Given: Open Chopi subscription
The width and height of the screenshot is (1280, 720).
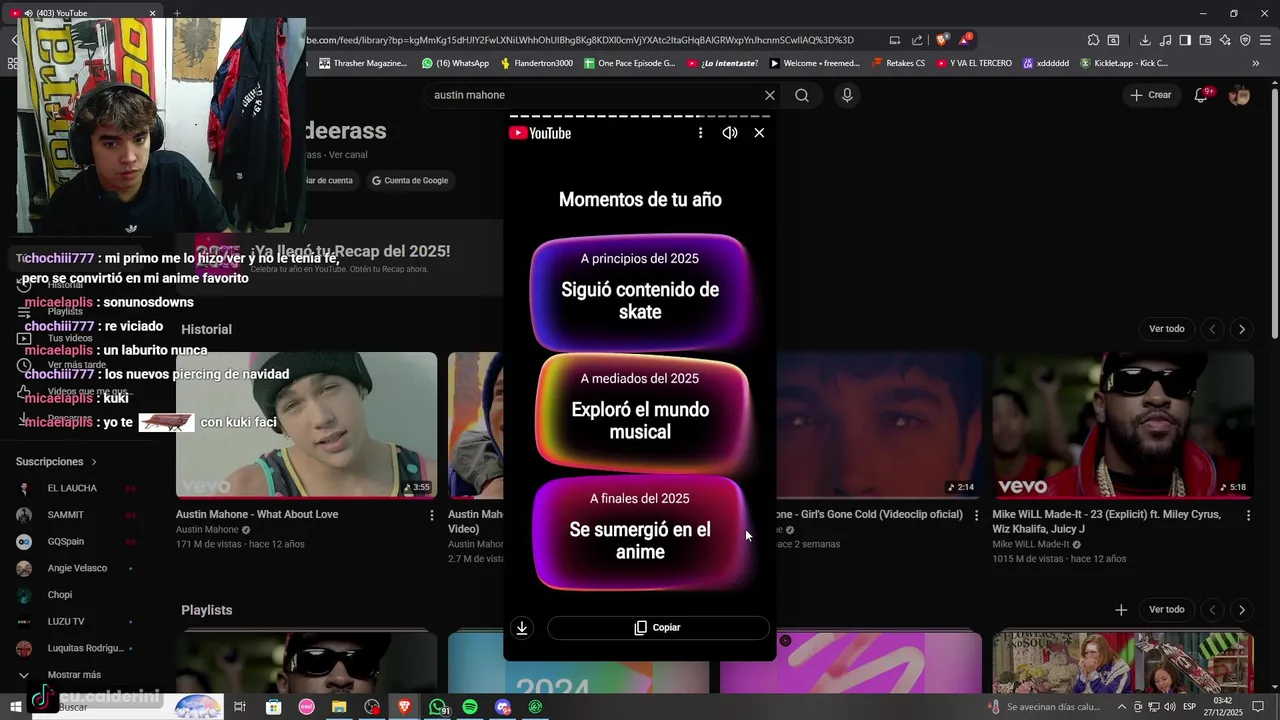Looking at the screenshot, I should (60, 595).
